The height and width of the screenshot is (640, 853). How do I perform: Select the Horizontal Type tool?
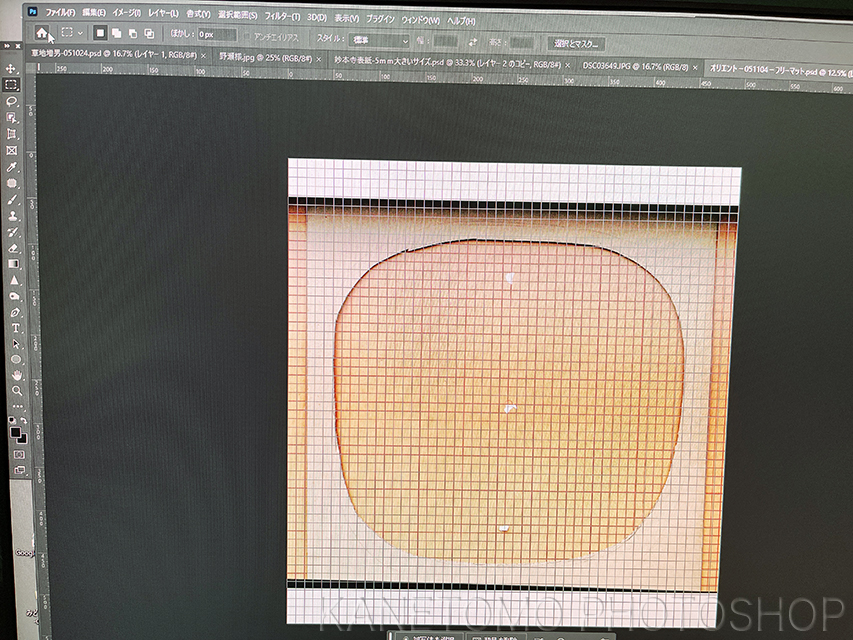tap(15, 328)
